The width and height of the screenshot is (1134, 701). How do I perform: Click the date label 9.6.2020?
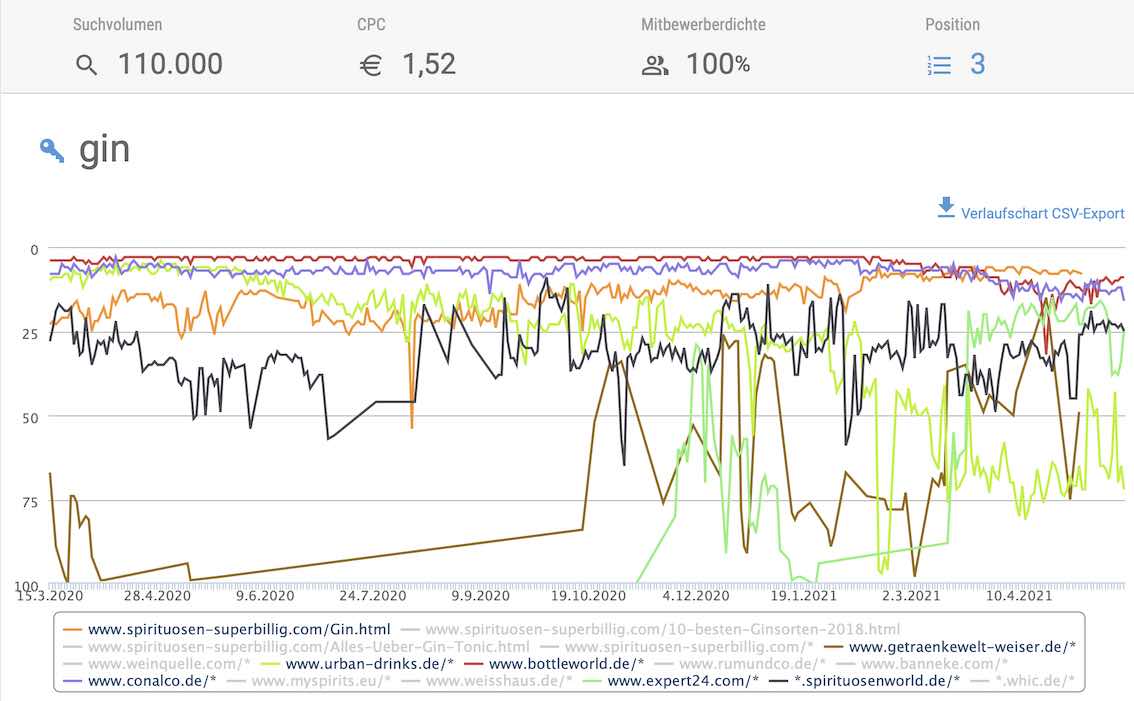265,596
